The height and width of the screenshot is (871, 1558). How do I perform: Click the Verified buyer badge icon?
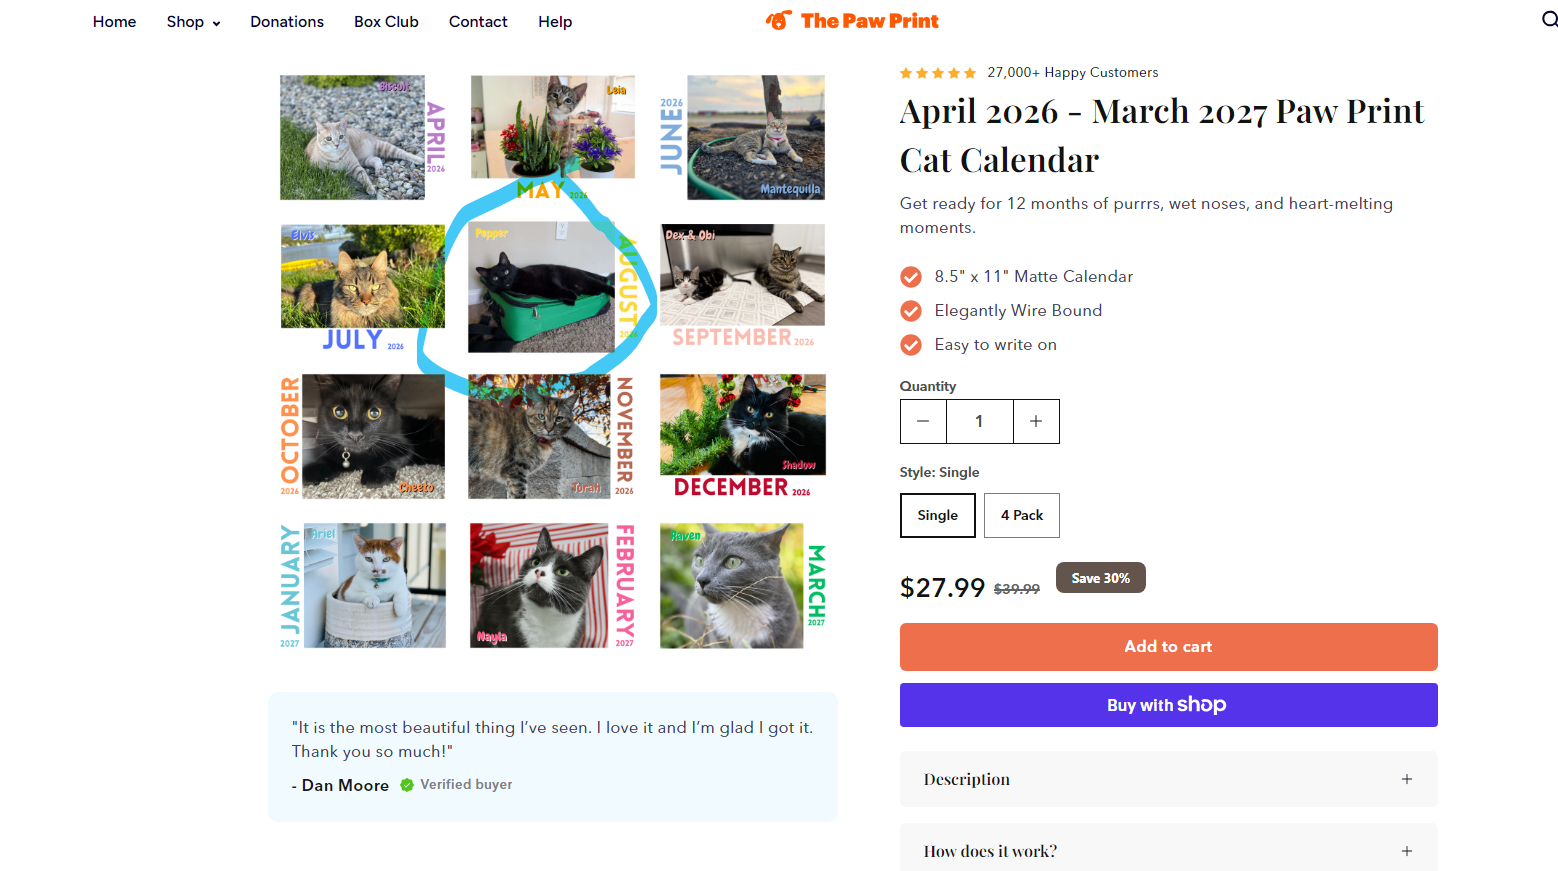407,785
